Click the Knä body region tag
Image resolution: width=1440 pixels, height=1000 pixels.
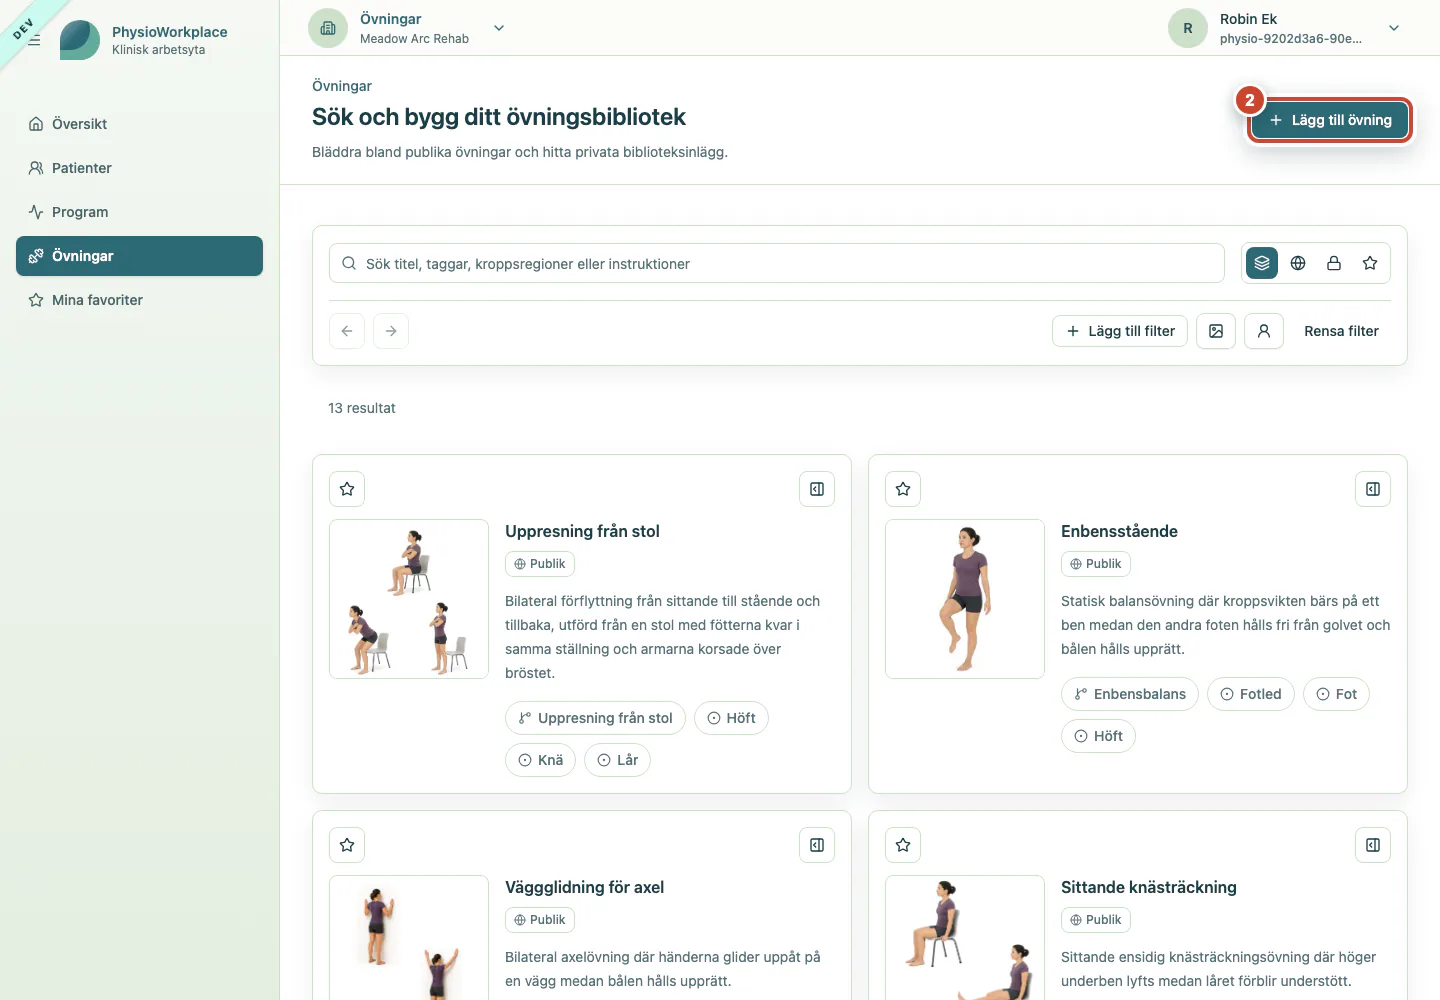(x=540, y=760)
